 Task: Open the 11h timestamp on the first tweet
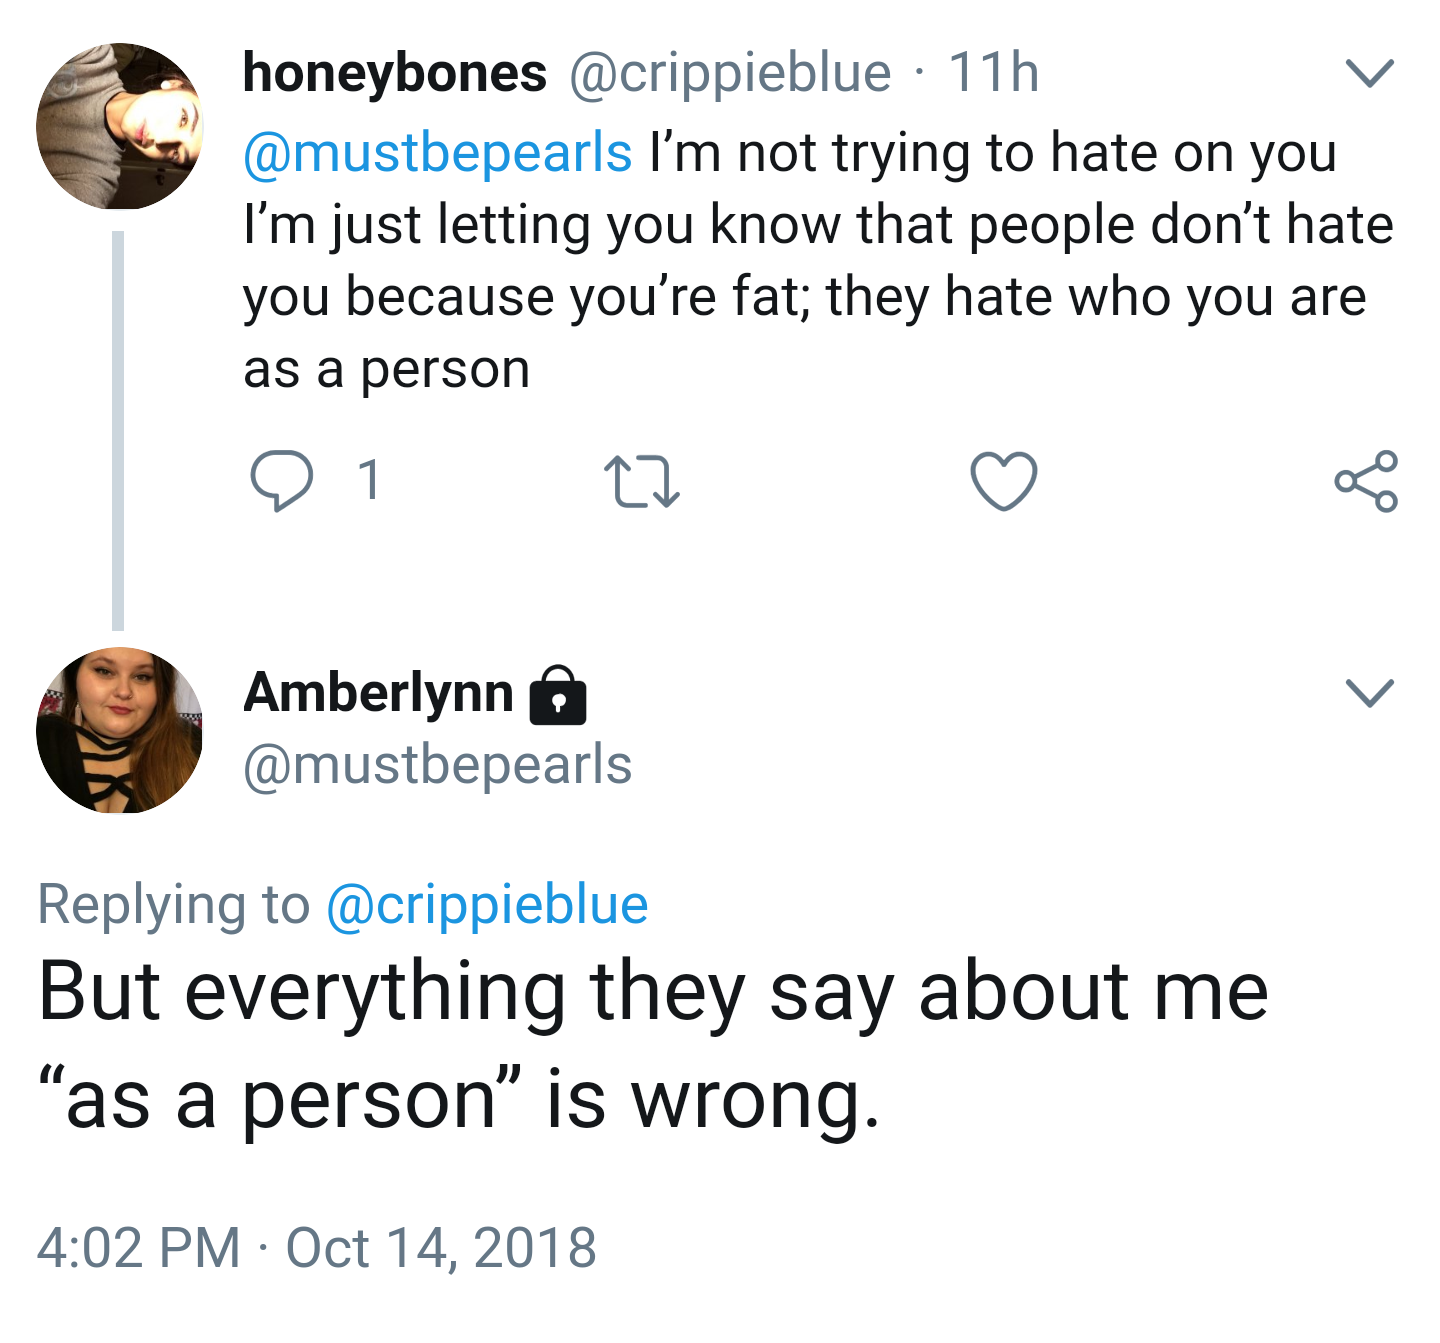994,73
